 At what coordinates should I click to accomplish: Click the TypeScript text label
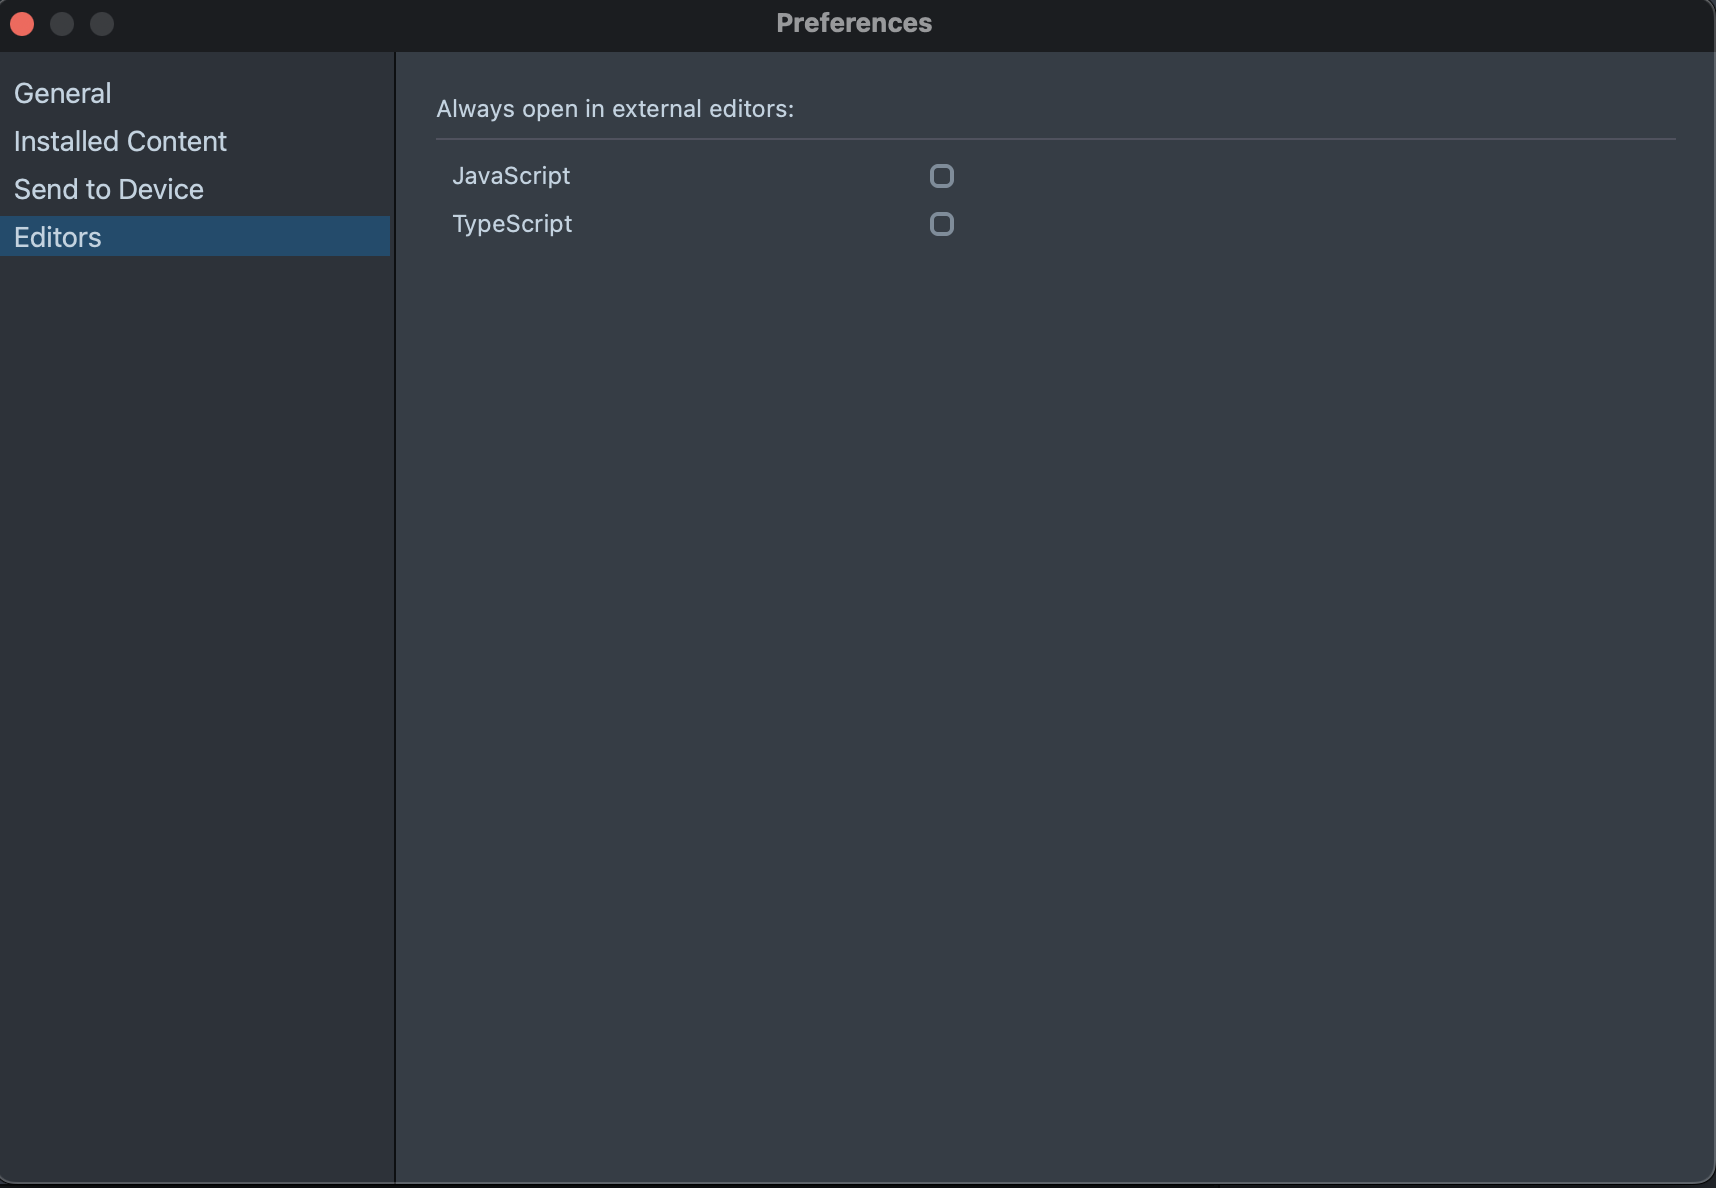(512, 224)
